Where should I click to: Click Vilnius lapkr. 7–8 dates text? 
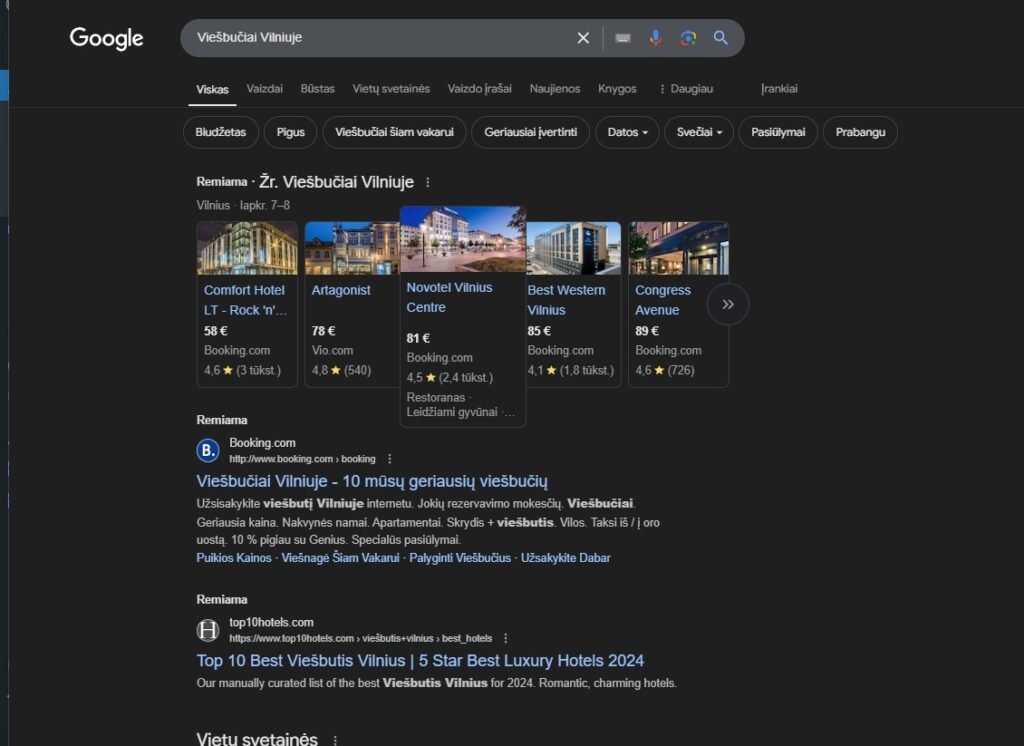pos(243,205)
